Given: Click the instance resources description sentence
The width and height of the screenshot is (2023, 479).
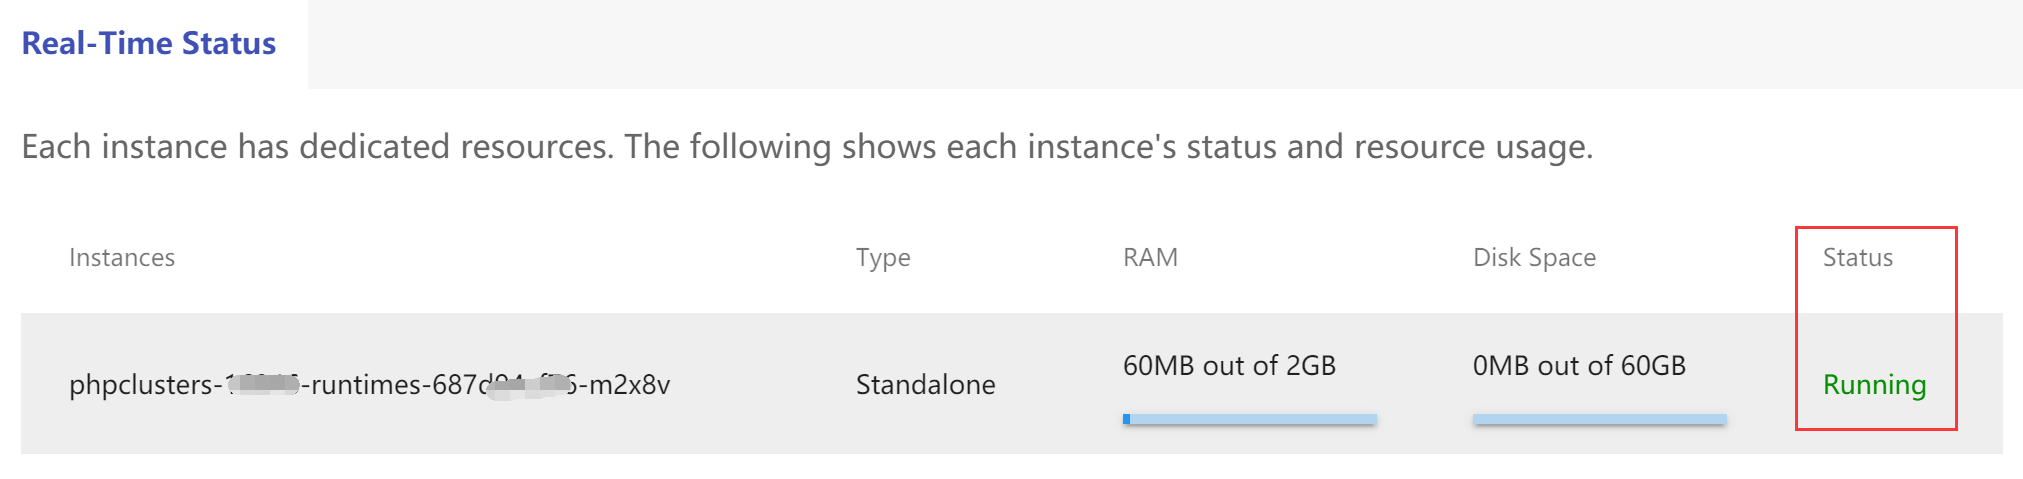Looking at the screenshot, I should [806, 147].
